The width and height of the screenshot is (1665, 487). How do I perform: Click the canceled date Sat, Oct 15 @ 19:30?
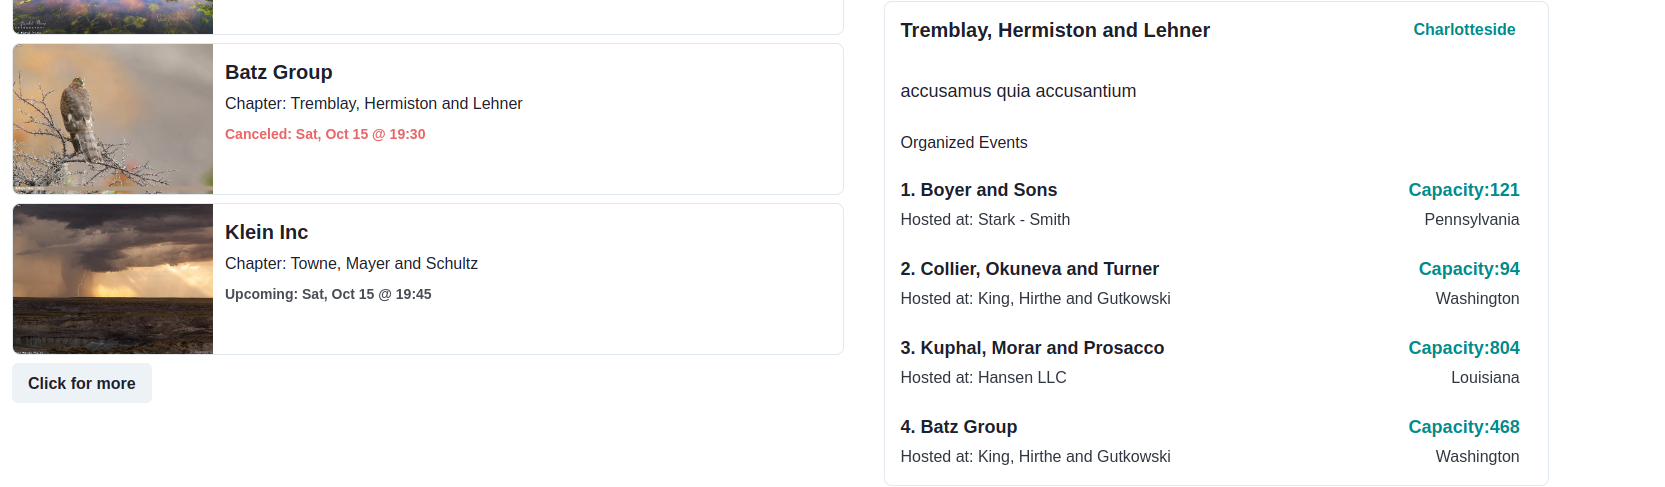(325, 134)
